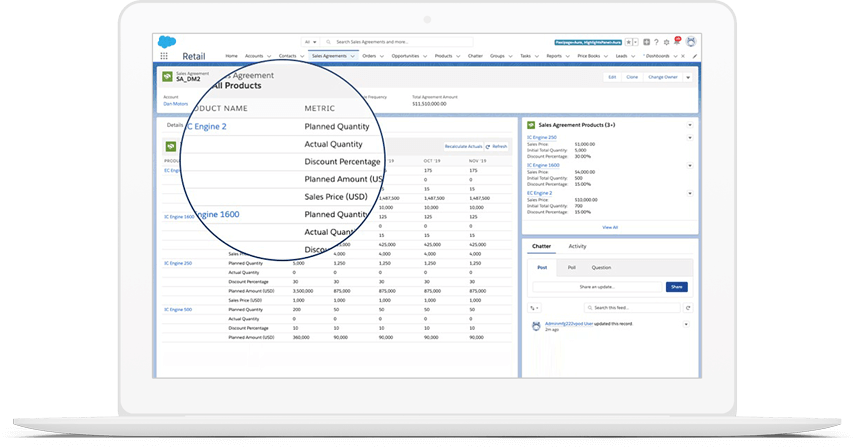Open IC Engine 250 link in products card

[542, 138]
